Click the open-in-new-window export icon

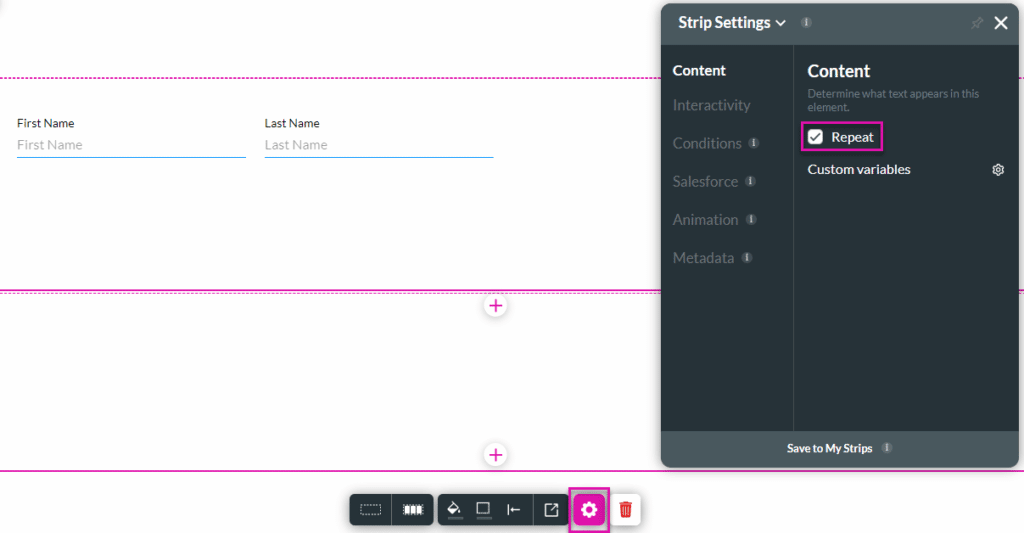[x=551, y=510]
